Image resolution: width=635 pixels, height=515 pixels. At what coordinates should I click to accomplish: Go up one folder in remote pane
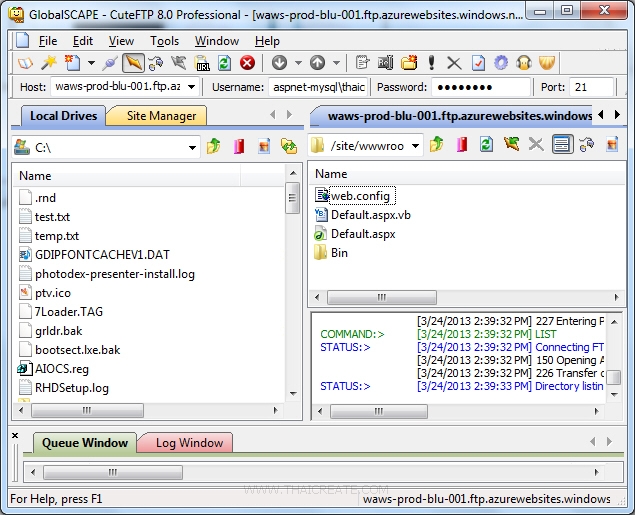[436, 144]
